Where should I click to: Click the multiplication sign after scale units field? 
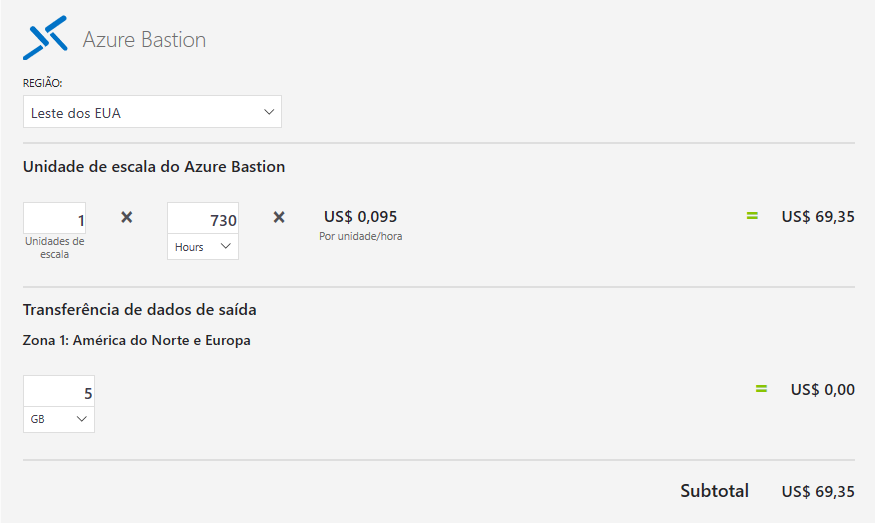pyautogui.click(x=127, y=217)
